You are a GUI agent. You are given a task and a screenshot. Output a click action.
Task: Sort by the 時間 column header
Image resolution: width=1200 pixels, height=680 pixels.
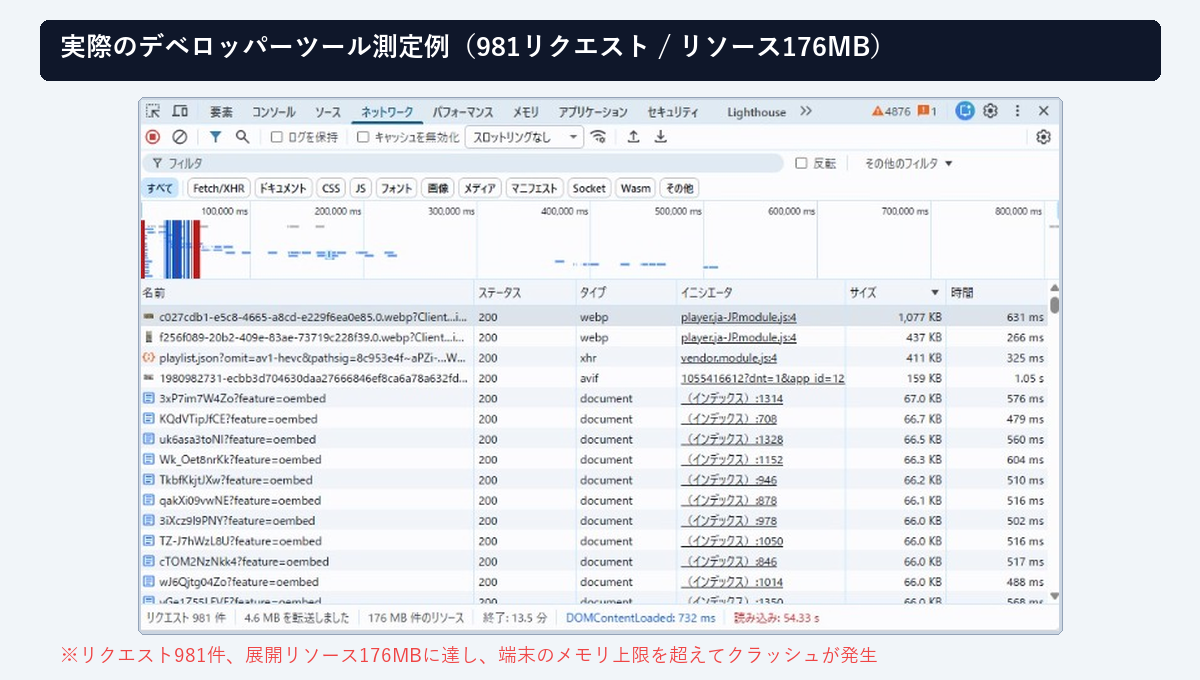pyautogui.click(x=997, y=293)
